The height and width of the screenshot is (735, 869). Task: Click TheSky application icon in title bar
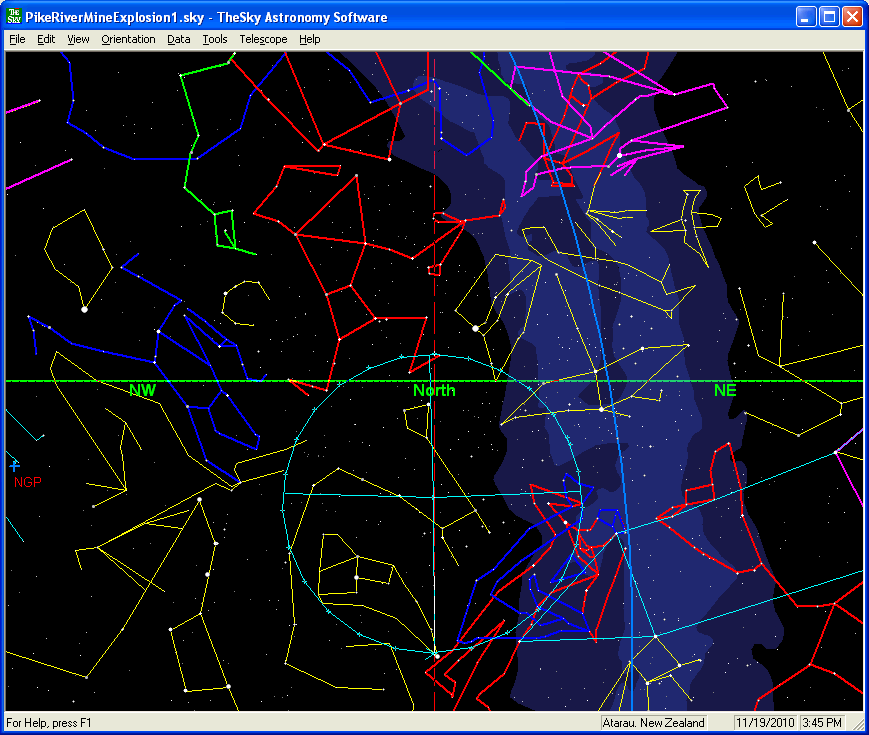coord(15,17)
